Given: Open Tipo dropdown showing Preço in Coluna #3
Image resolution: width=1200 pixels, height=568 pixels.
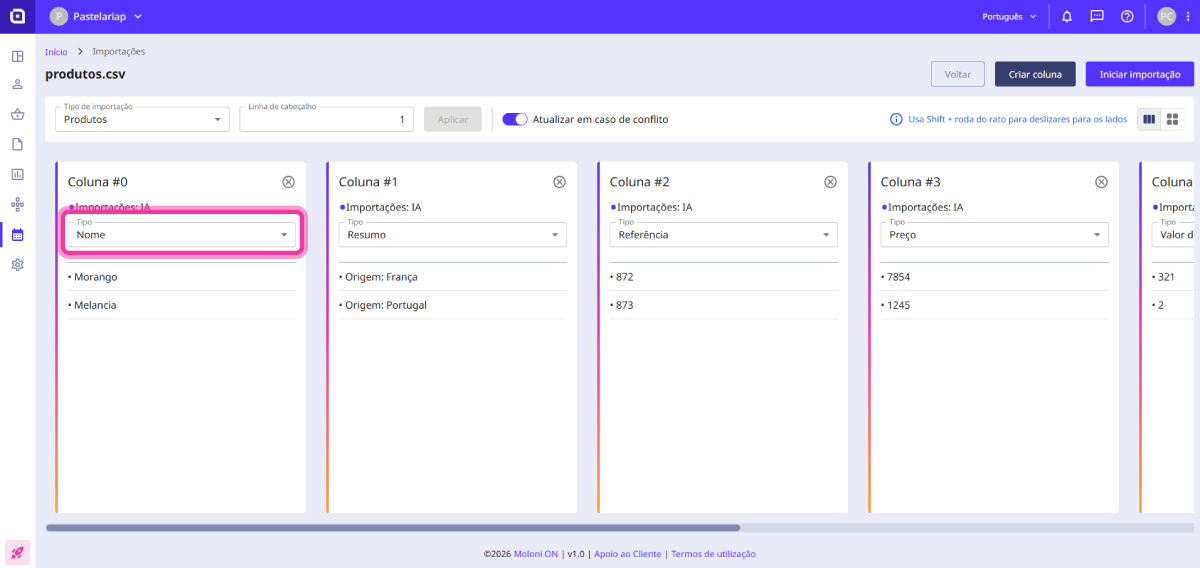Looking at the screenshot, I should 994,234.
